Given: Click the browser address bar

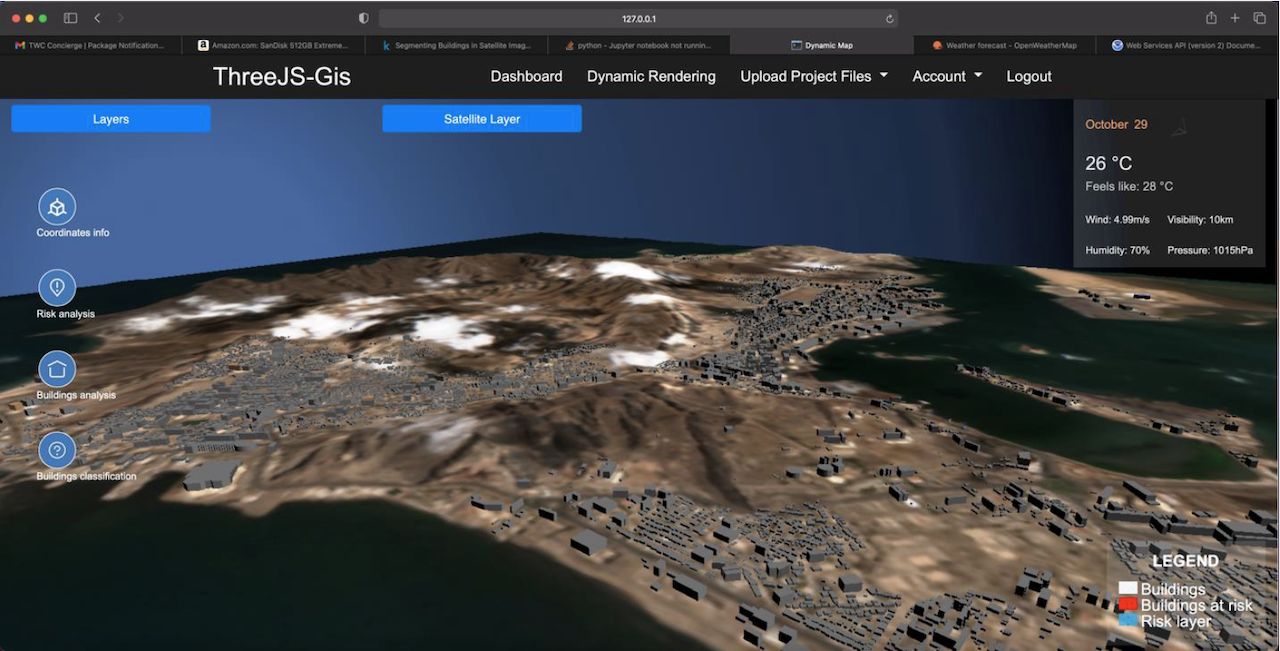Looking at the screenshot, I should click(x=638, y=19).
